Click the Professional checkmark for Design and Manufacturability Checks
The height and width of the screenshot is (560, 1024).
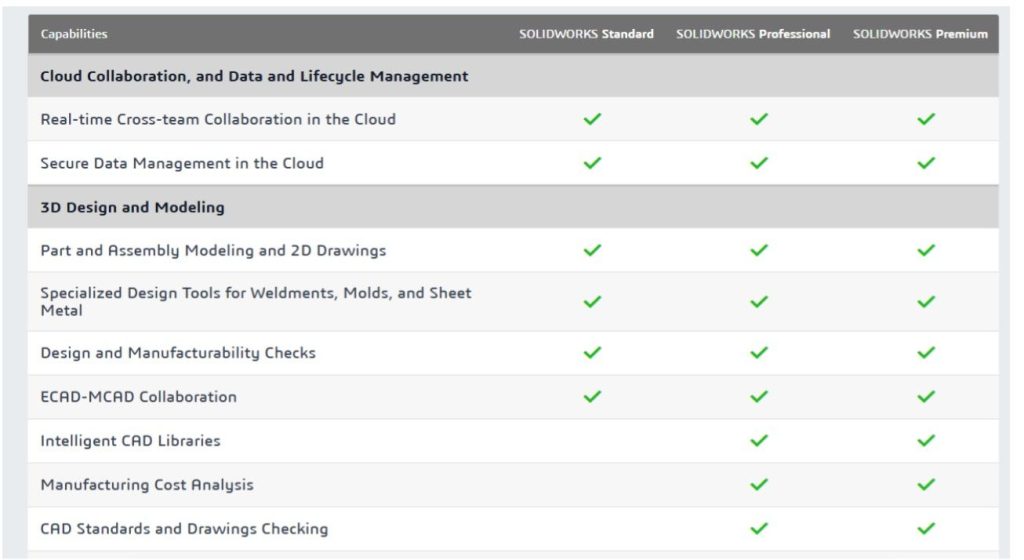tap(759, 352)
